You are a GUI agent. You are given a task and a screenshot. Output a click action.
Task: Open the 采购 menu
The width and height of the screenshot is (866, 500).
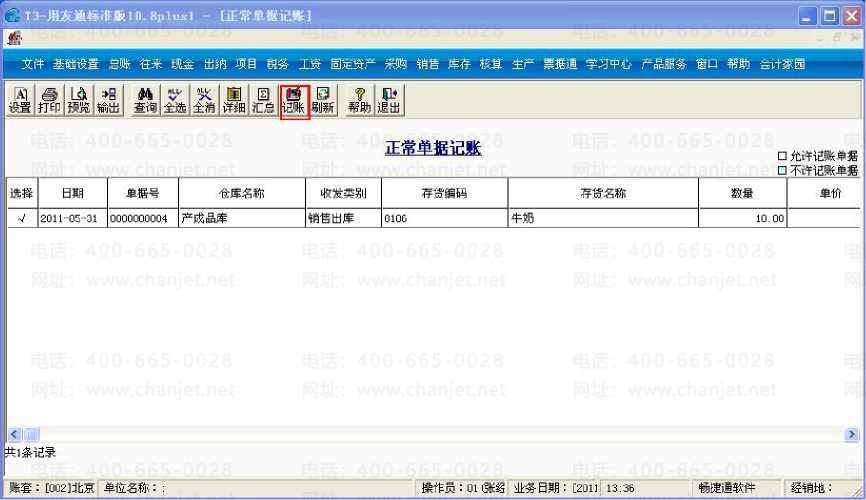coord(395,64)
